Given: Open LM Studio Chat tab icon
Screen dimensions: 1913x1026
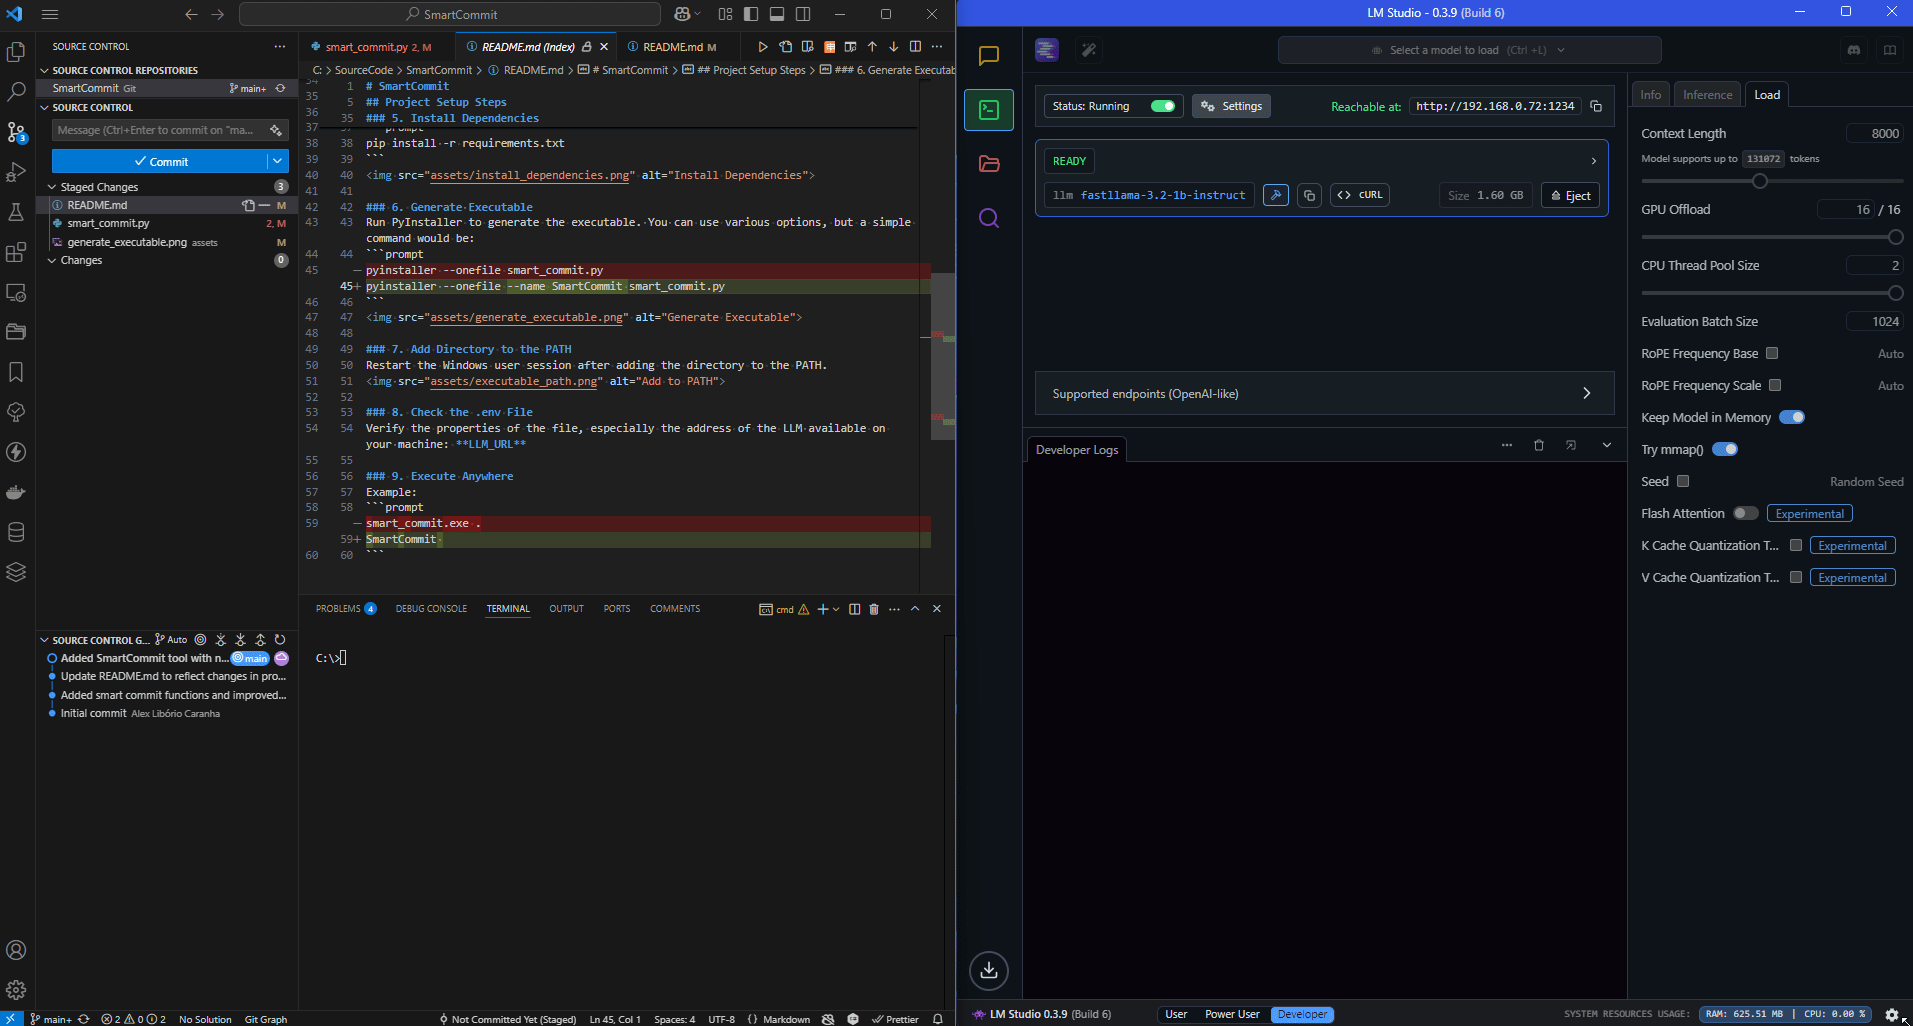Looking at the screenshot, I should [989, 56].
